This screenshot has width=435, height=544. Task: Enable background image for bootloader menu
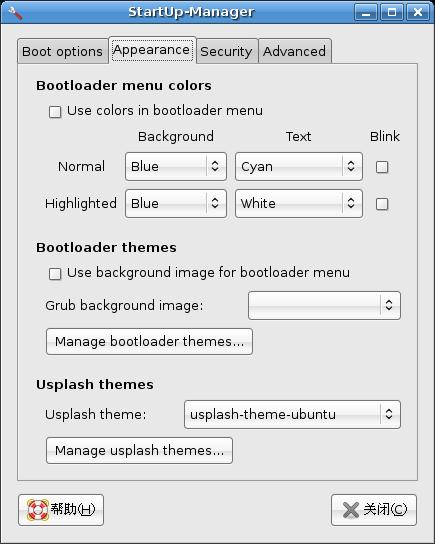55,273
